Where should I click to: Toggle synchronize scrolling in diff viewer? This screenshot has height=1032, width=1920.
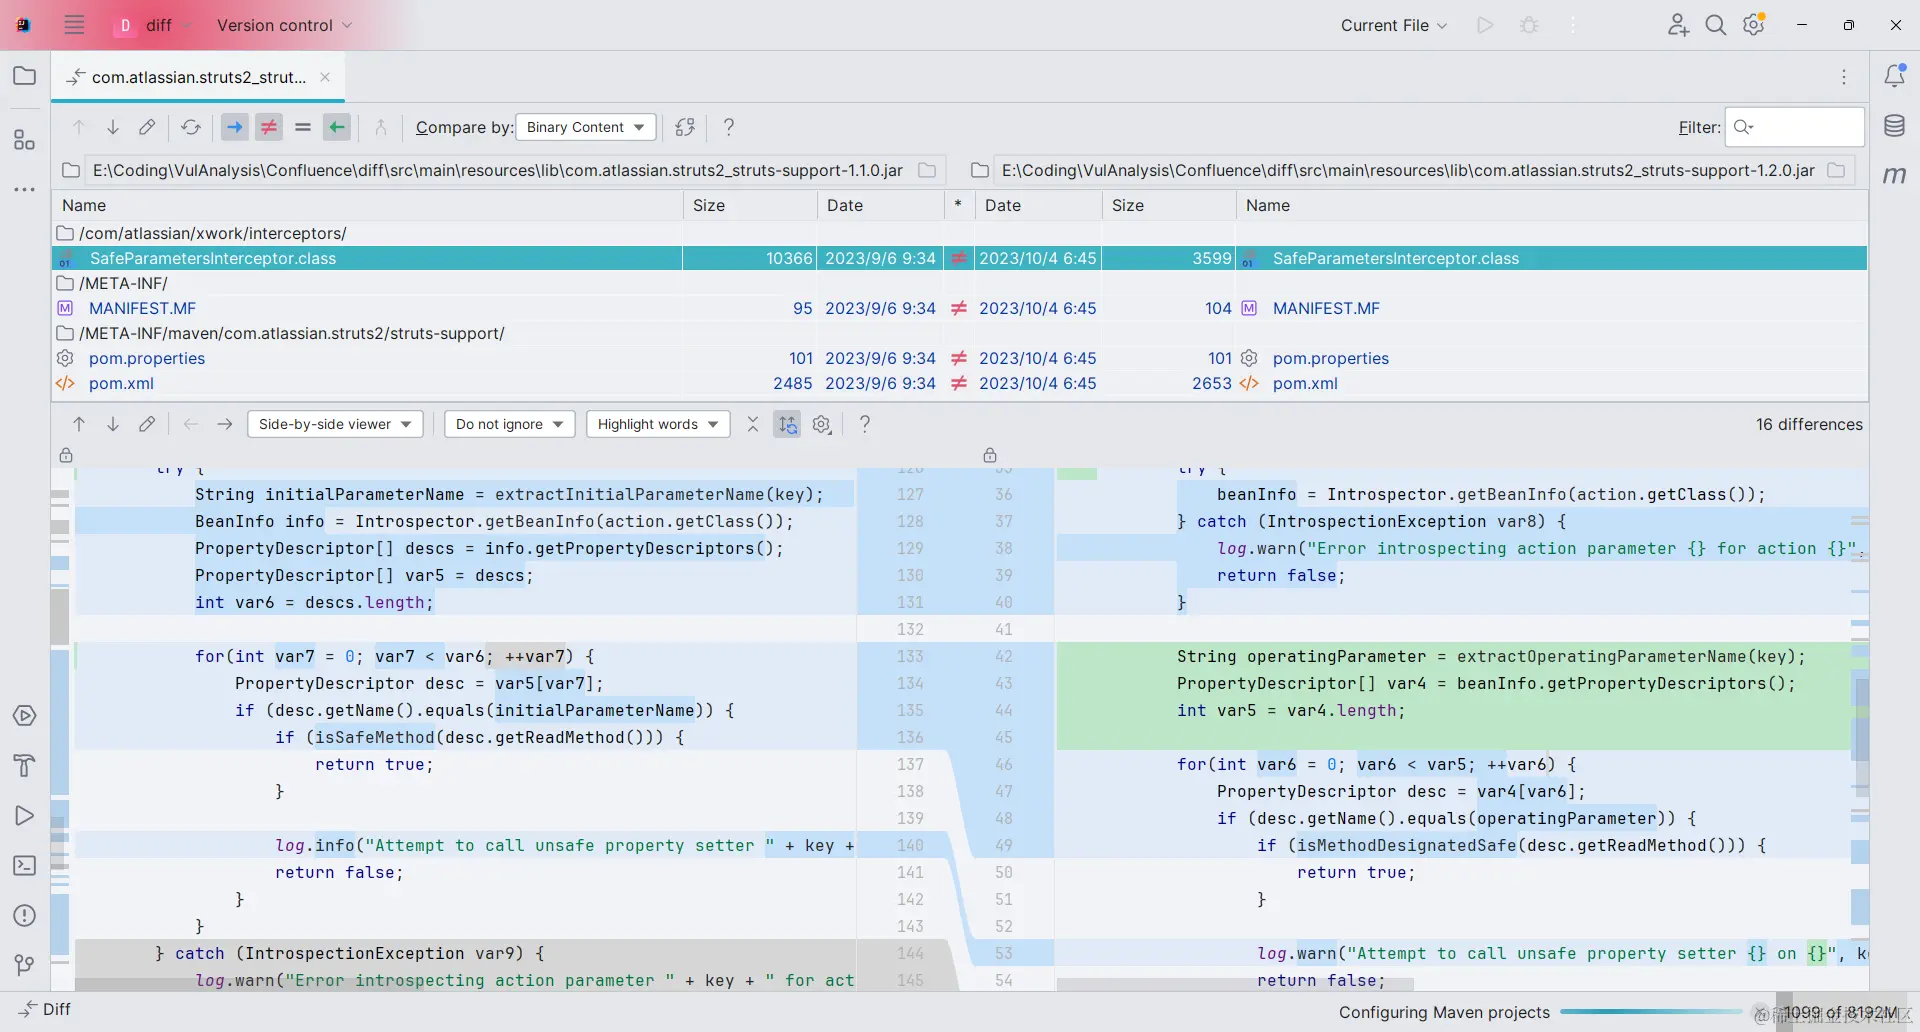coord(788,424)
